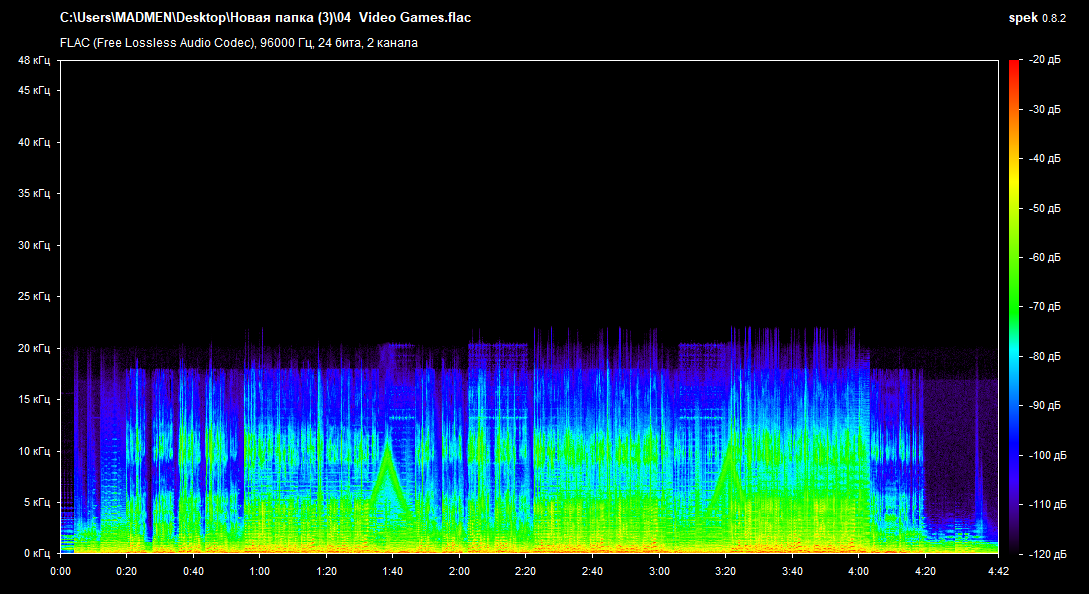Select the 0:00 start time label
The height and width of the screenshot is (594, 1089).
pos(60,571)
